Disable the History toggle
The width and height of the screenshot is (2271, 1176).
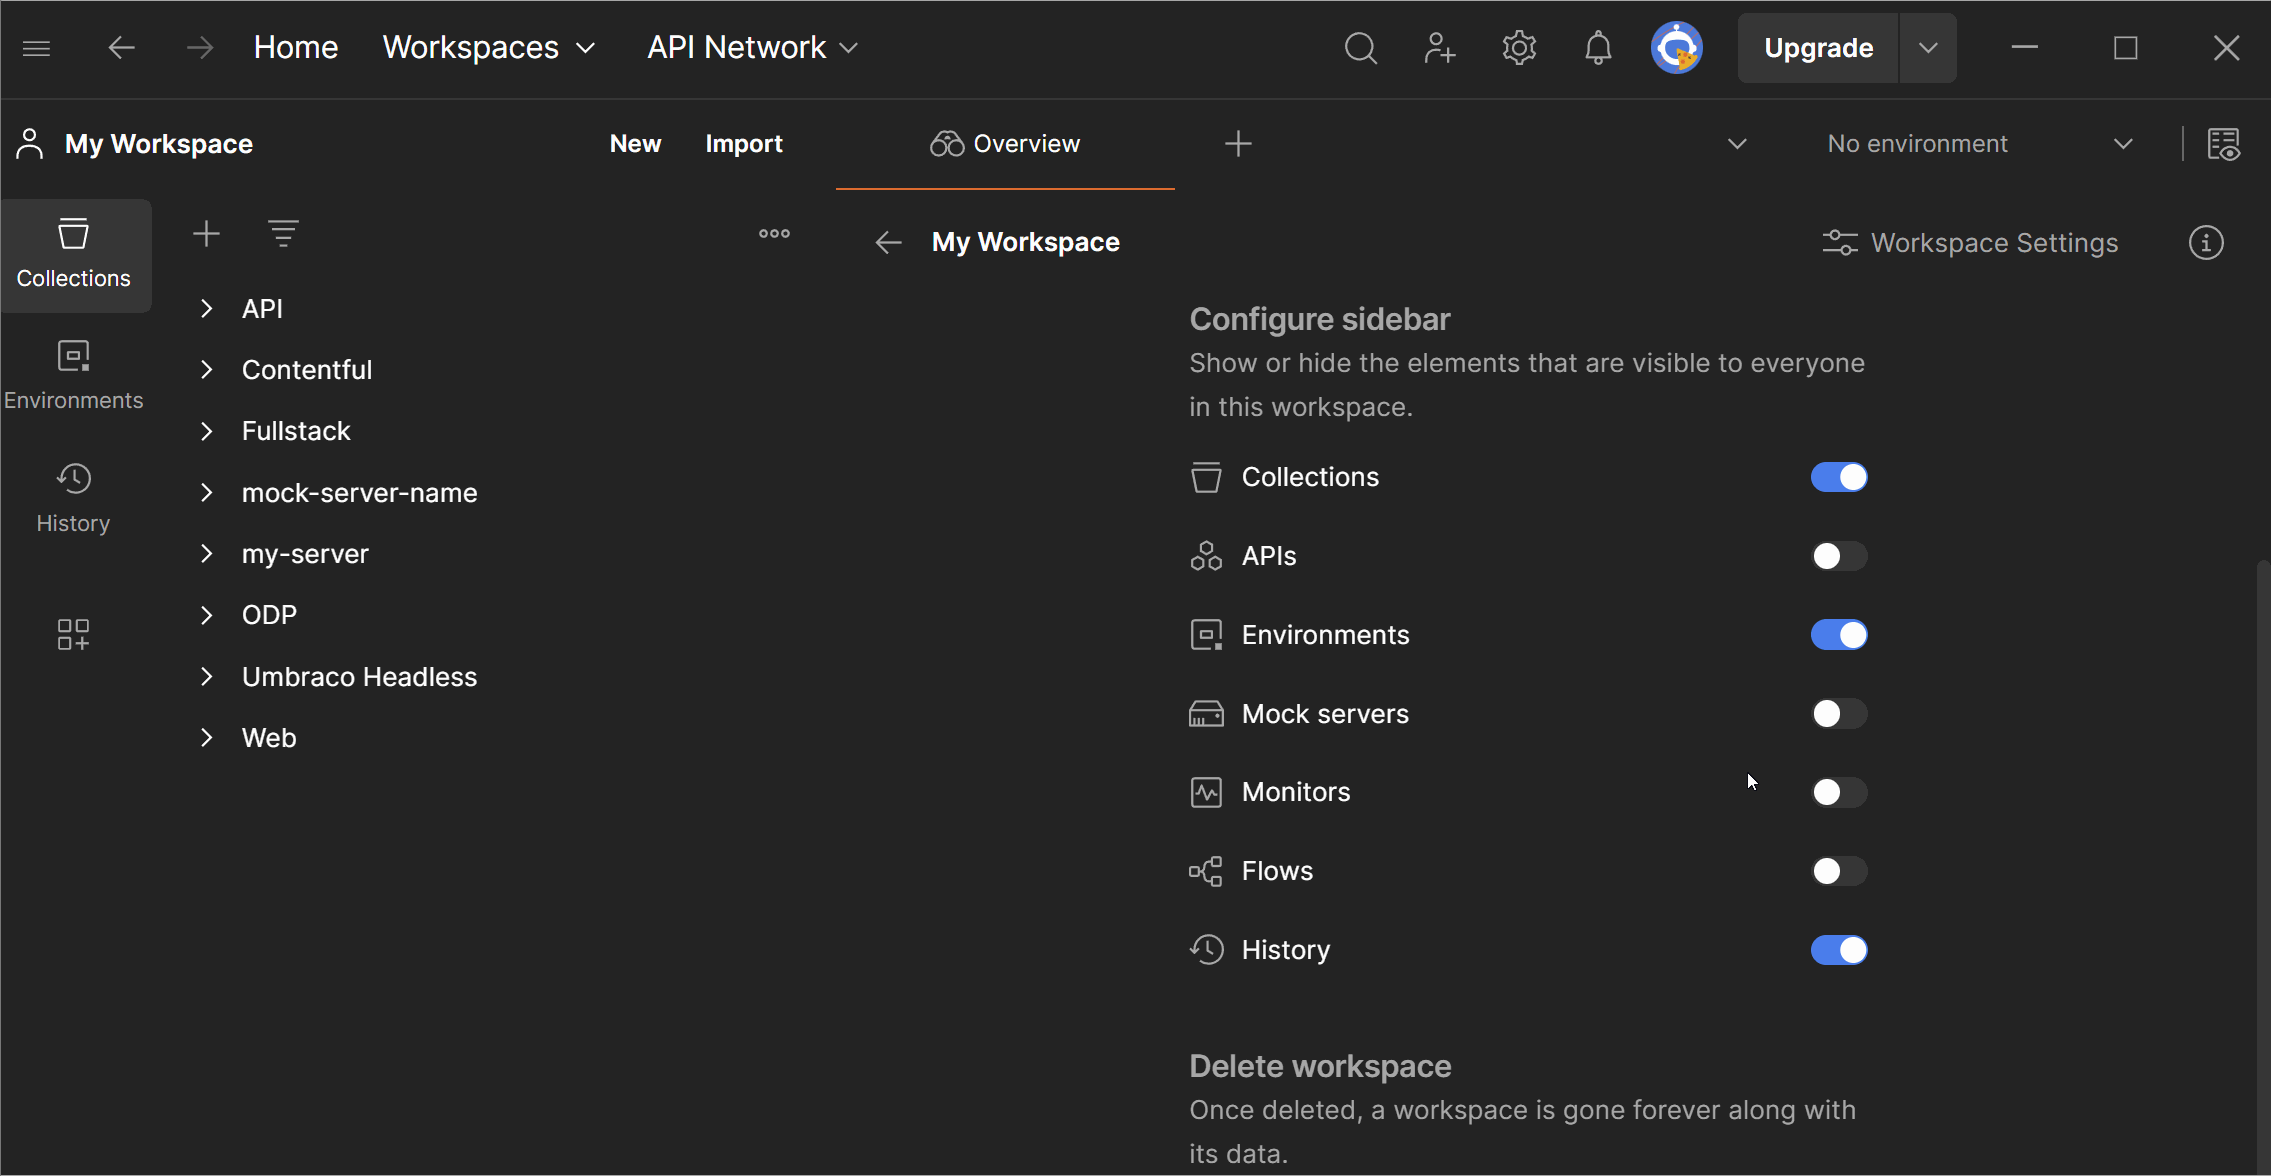click(1839, 950)
